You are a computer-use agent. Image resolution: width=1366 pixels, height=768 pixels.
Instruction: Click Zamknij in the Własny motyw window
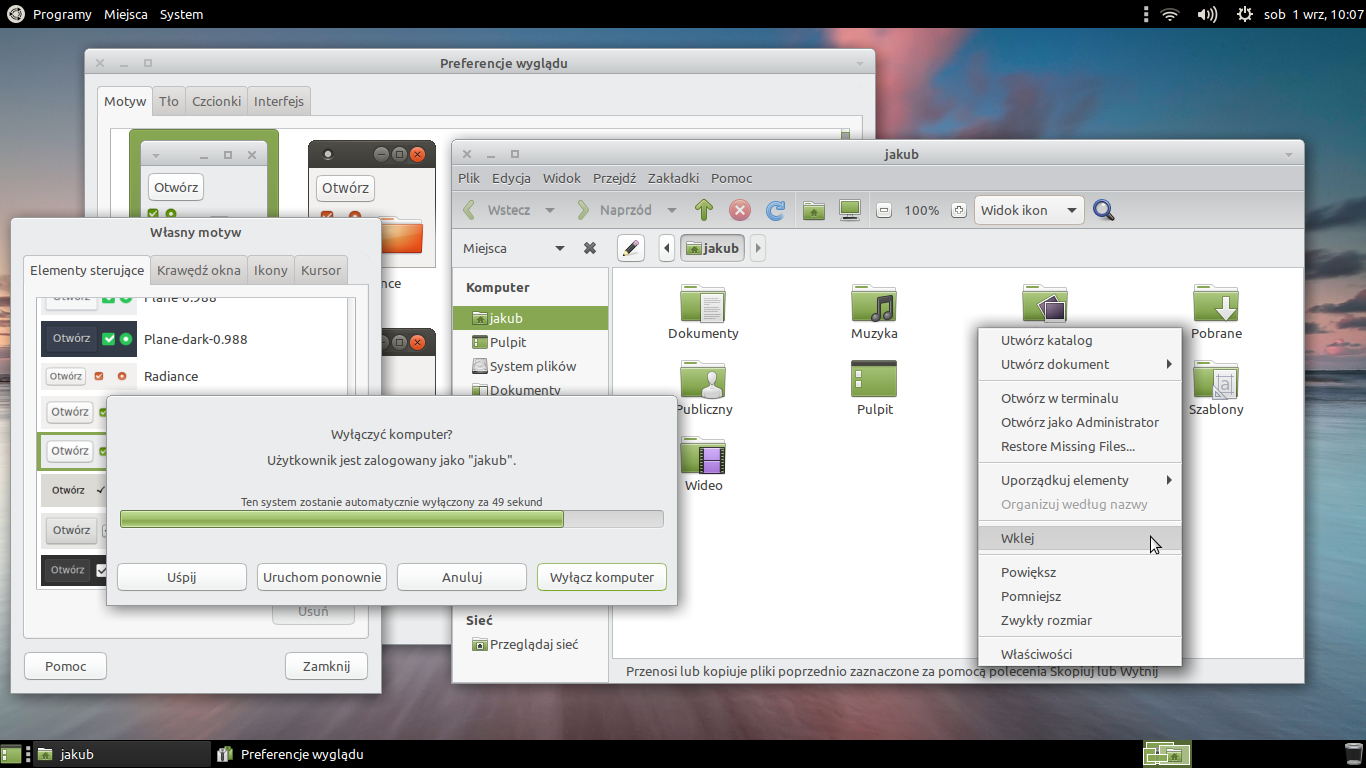point(326,666)
